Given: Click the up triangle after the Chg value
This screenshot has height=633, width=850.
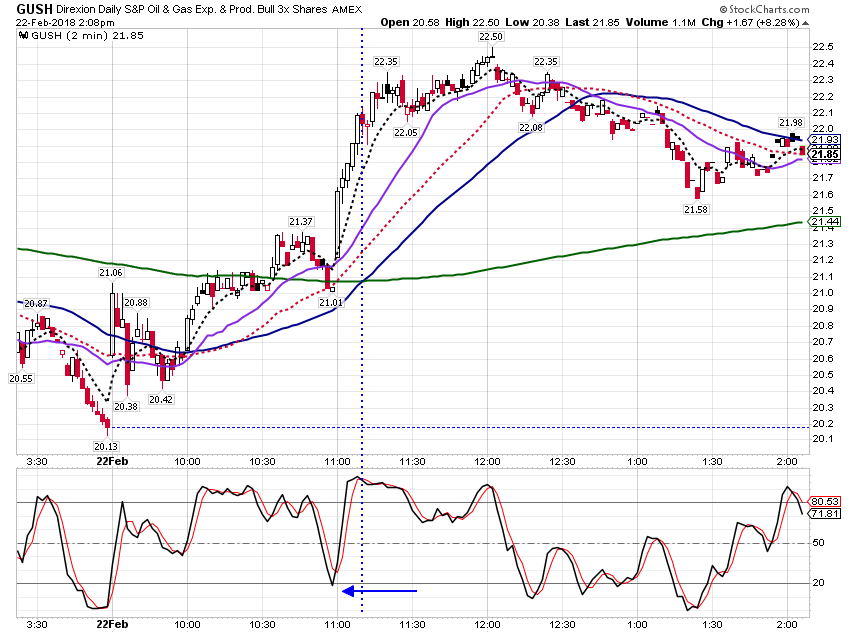Looking at the screenshot, I should point(806,23).
